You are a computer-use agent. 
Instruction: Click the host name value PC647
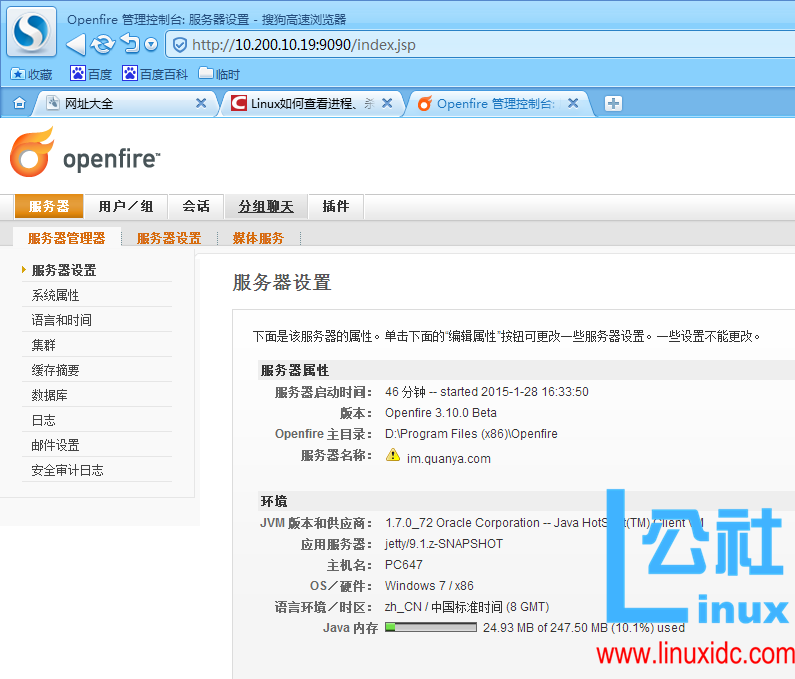(x=404, y=565)
